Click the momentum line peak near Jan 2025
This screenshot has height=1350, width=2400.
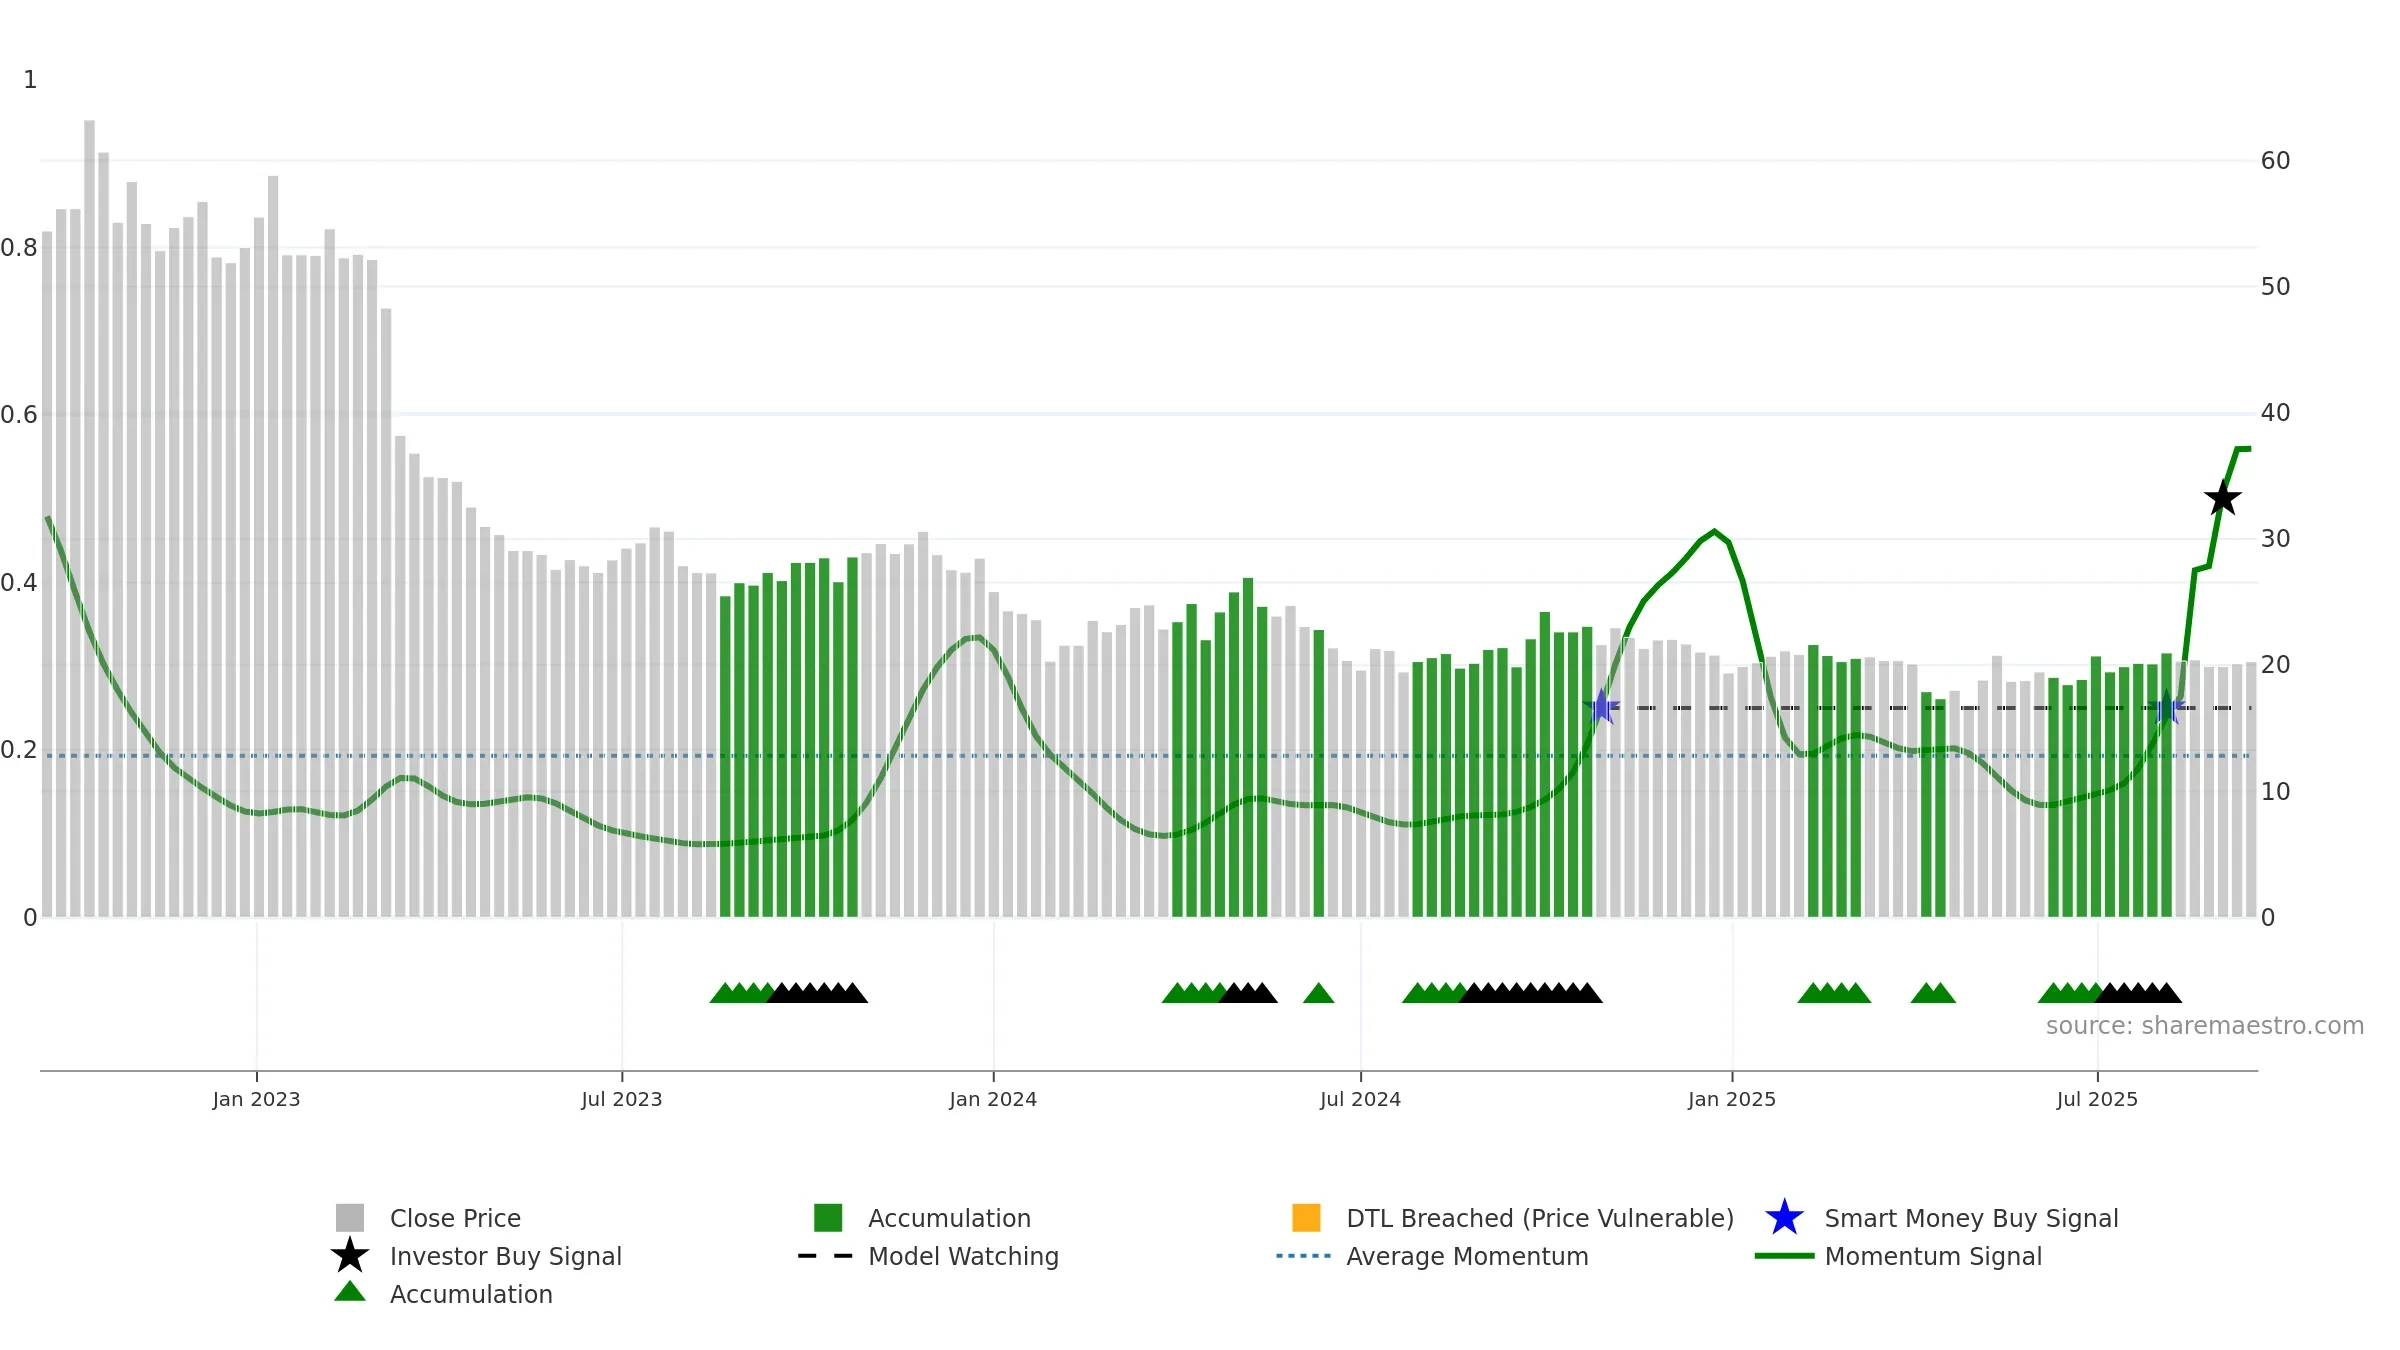pyautogui.click(x=1714, y=531)
